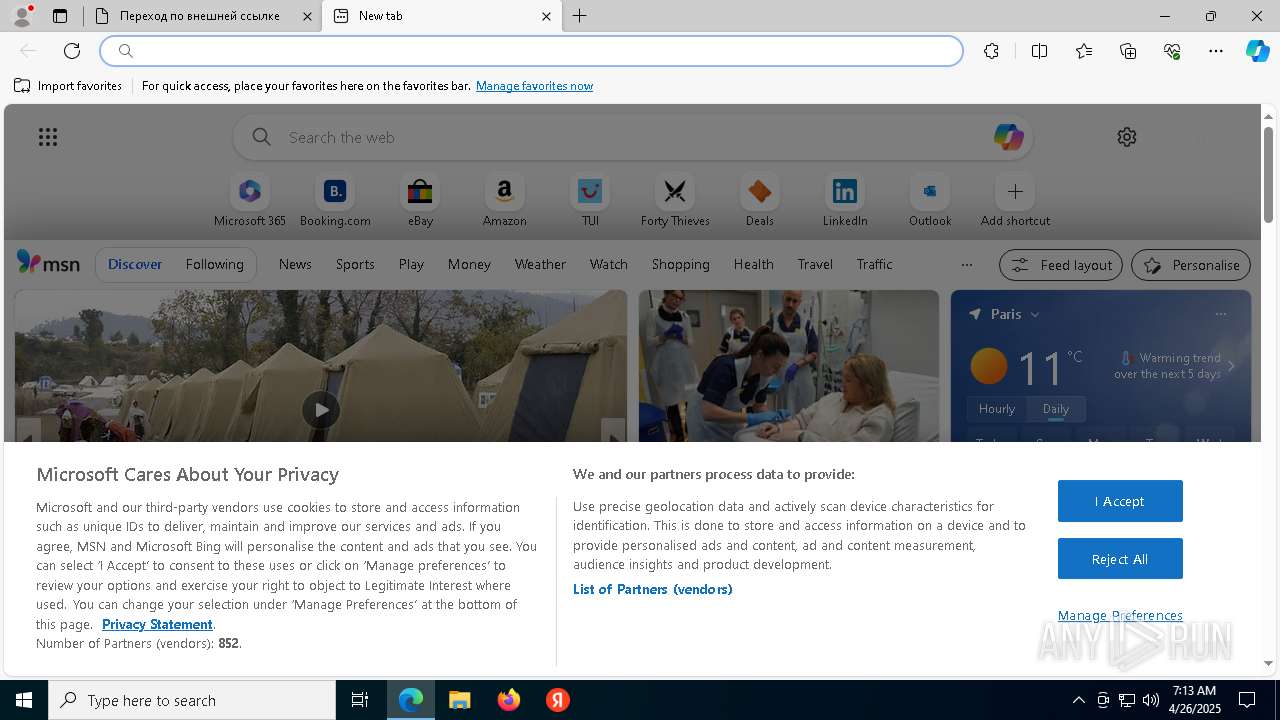The image size is (1280, 720).
Task: Click the Search the web box
Action: [633, 137]
